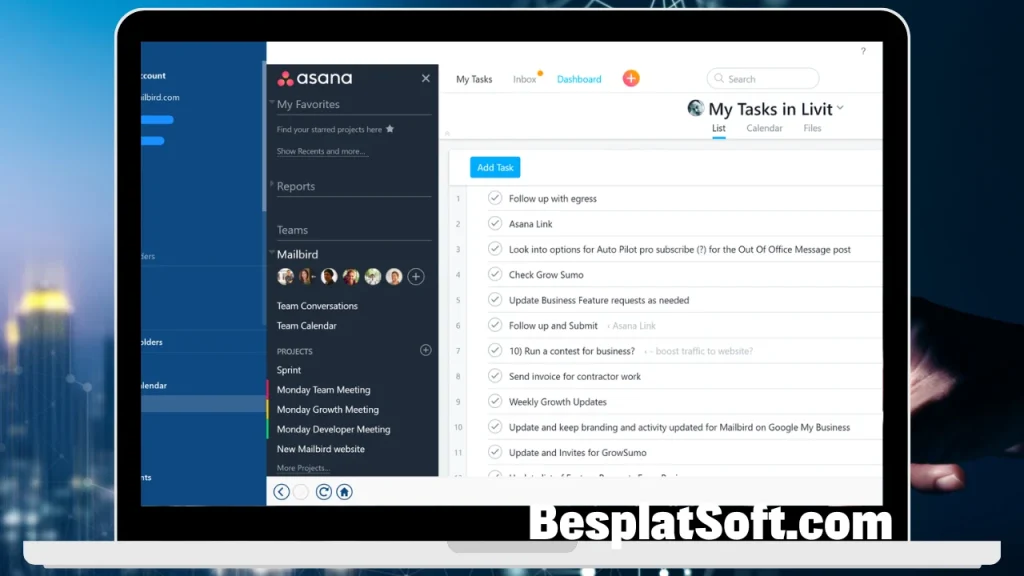Click the Search magnifier icon
Image resolution: width=1024 pixels, height=576 pixels.
[x=718, y=78]
